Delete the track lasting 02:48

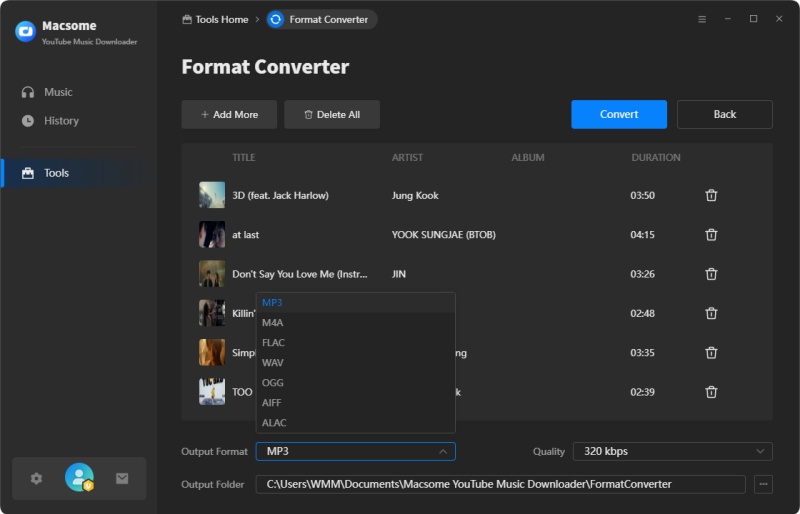pyautogui.click(x=711, y=313)
